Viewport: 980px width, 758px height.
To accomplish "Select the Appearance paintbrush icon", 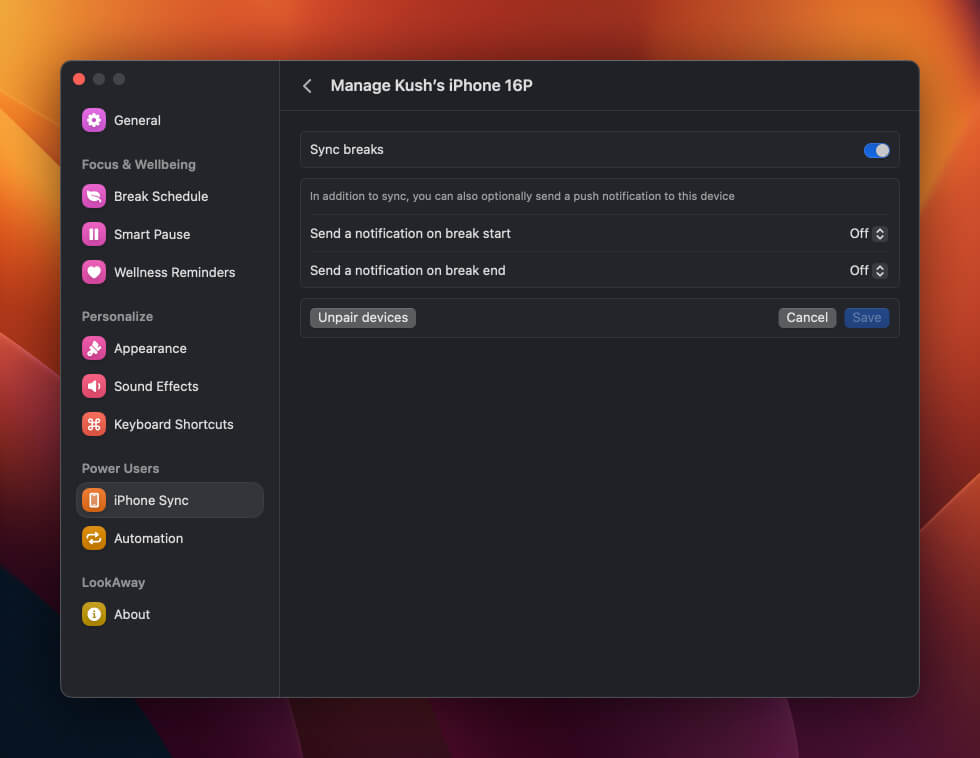I will (x=93, y=348).
